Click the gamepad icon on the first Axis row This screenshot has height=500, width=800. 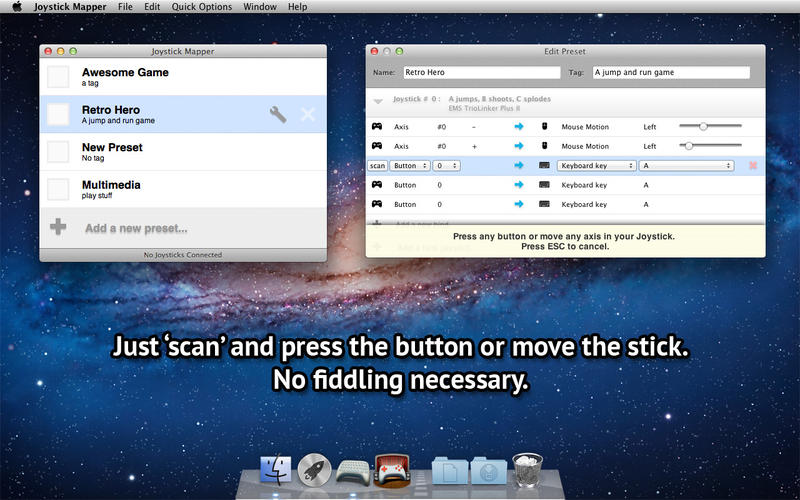pos(377,127)
